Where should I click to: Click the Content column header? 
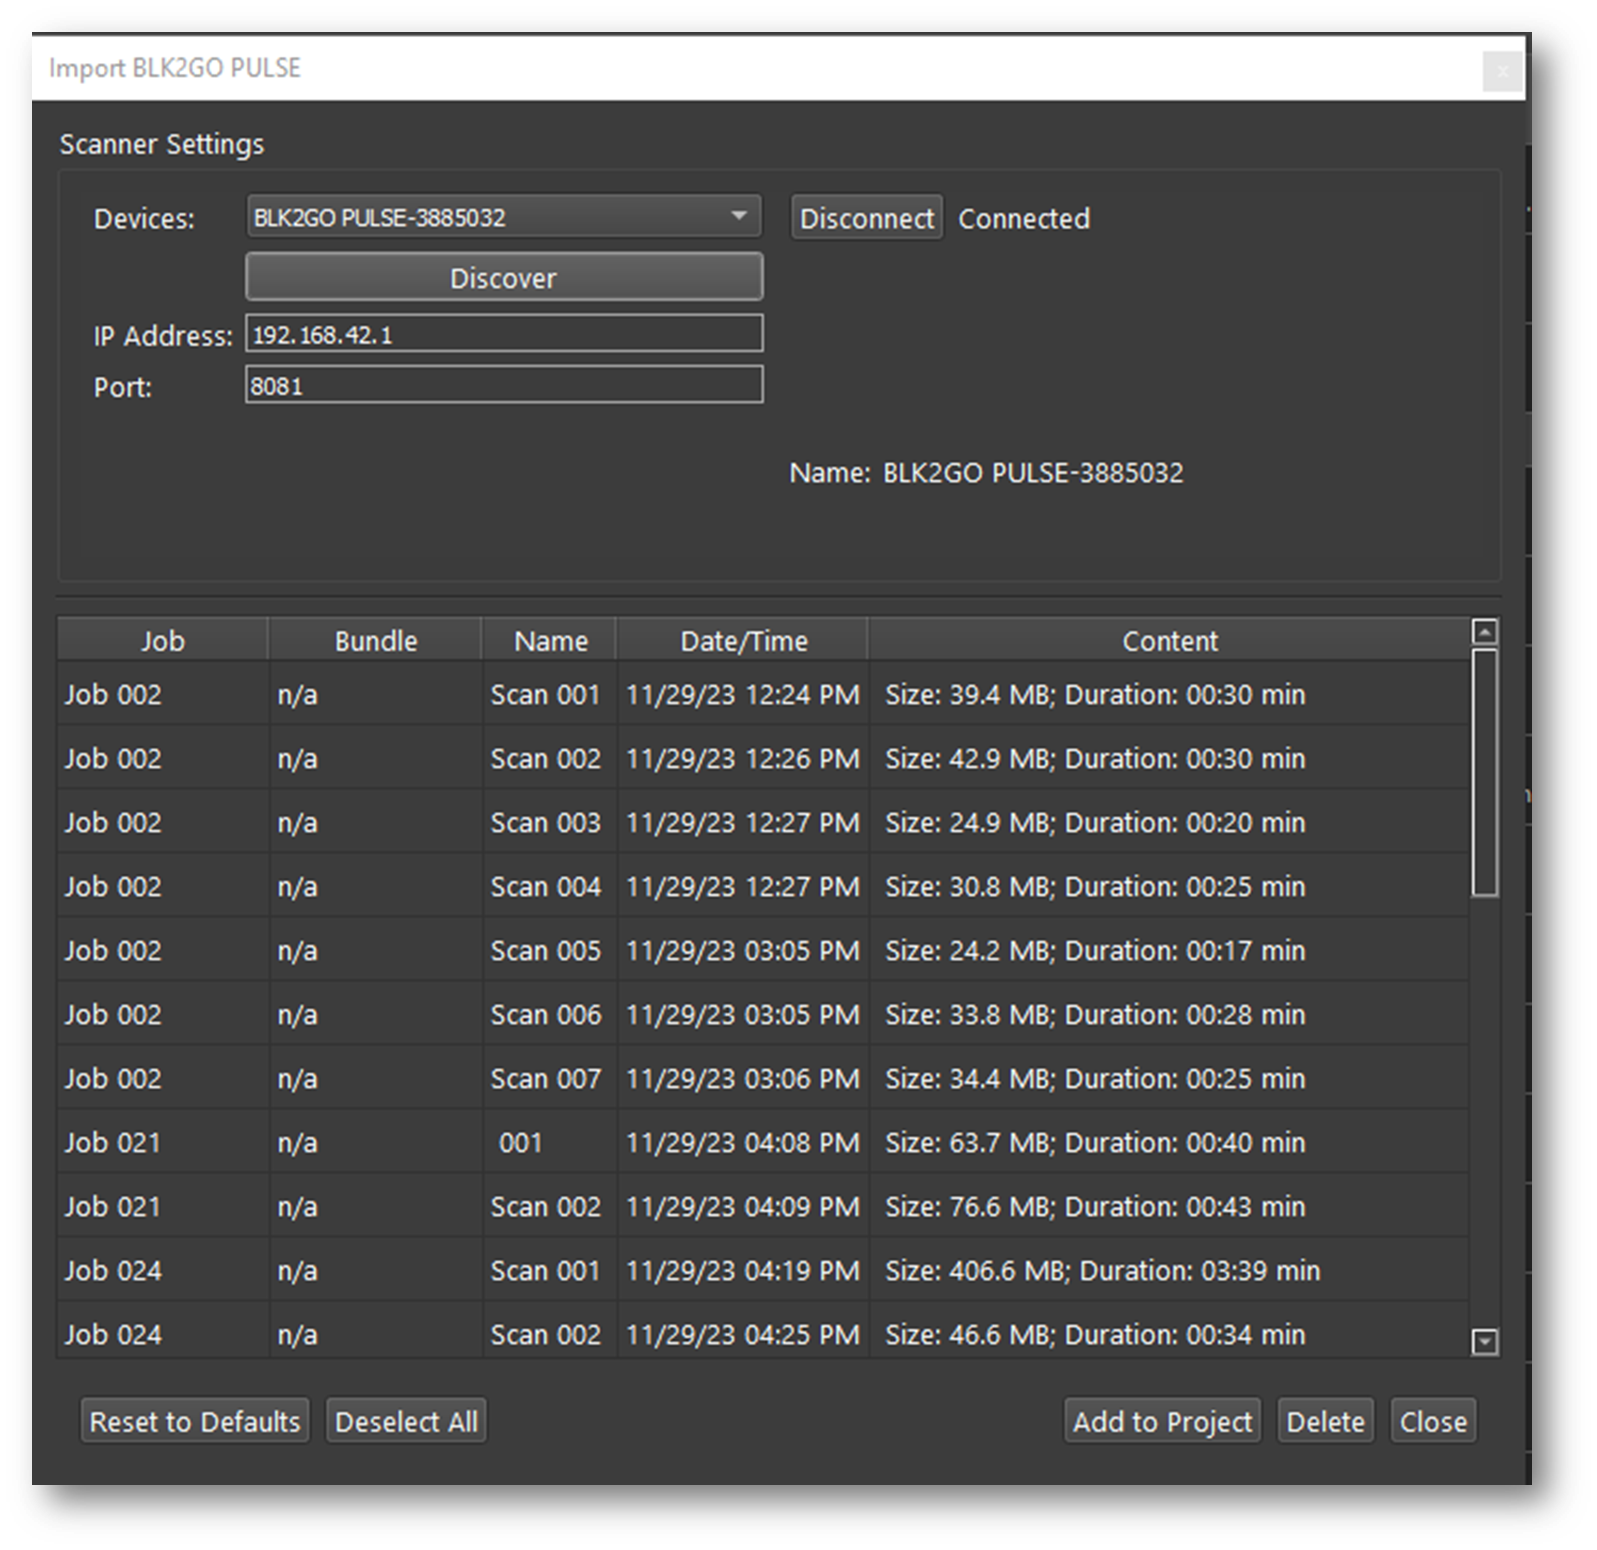(x=1169, y=641)
